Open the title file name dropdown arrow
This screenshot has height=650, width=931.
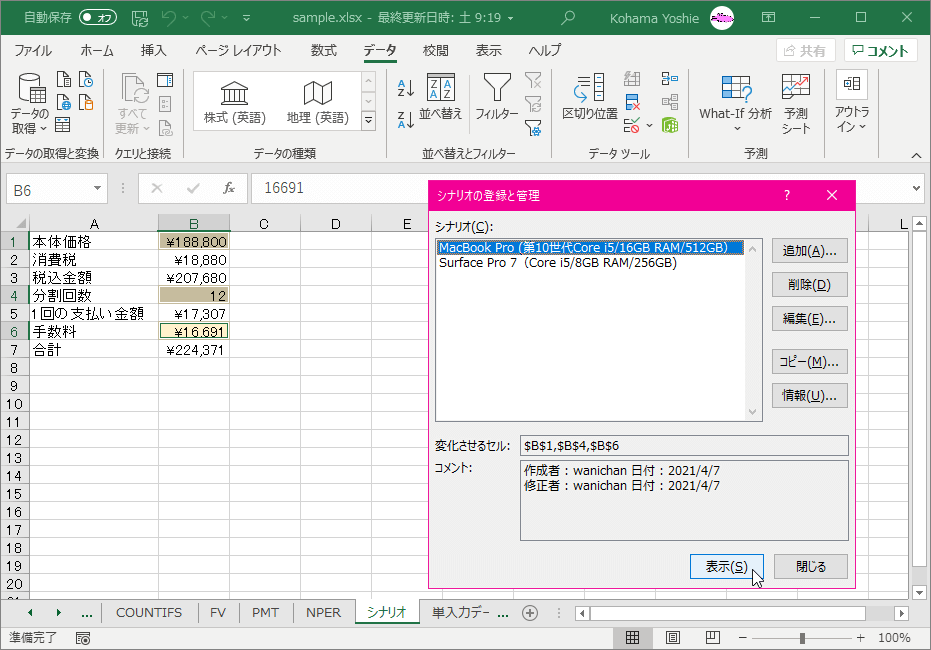pos(510,18)
